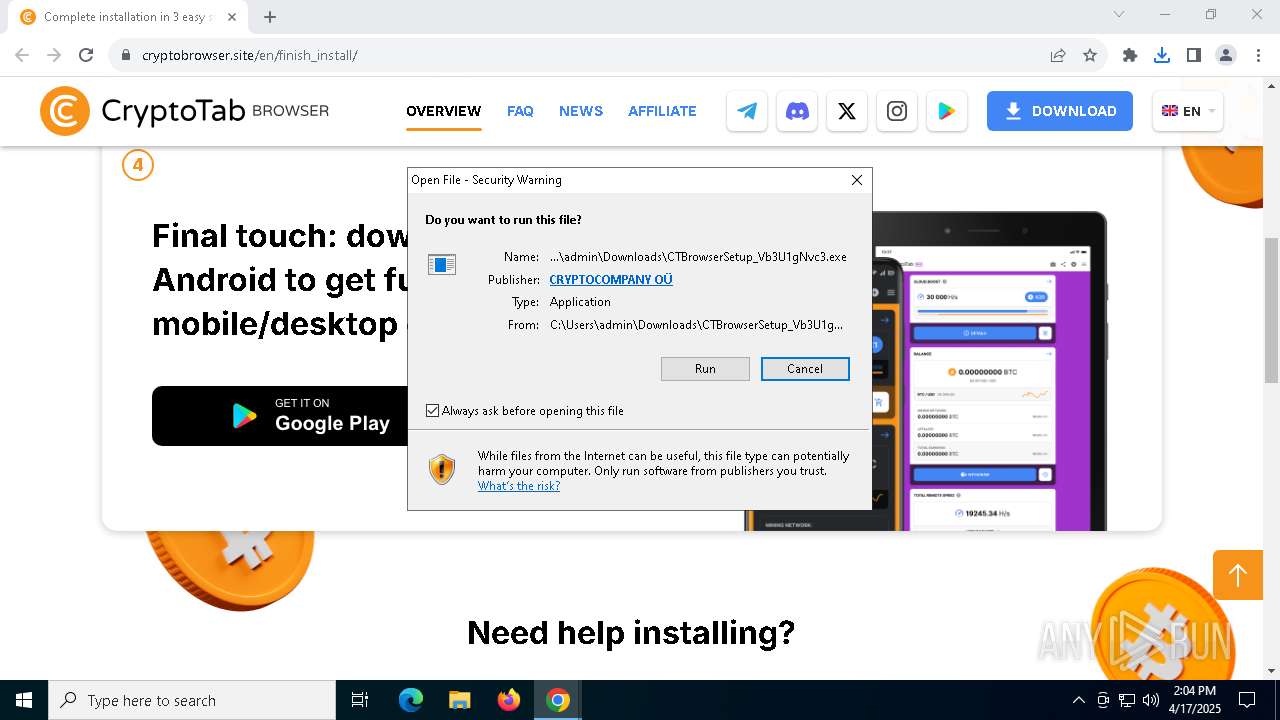The height and width of the screenshot is (720, 1280).
Task: Open CryptoTab Telegram channel icon
Action: pos(747,111)
